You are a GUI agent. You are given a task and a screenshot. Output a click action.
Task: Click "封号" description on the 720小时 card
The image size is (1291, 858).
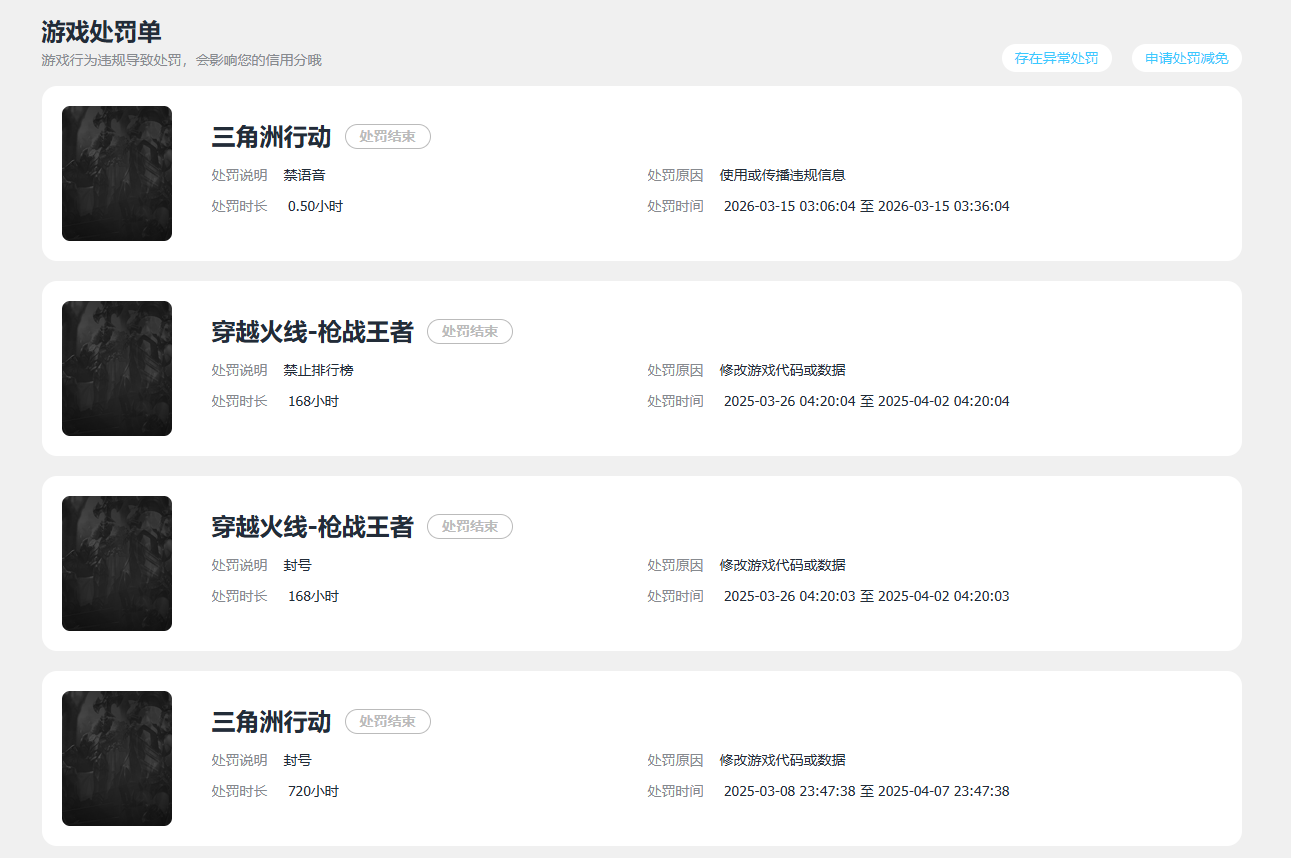coord(297,760)
